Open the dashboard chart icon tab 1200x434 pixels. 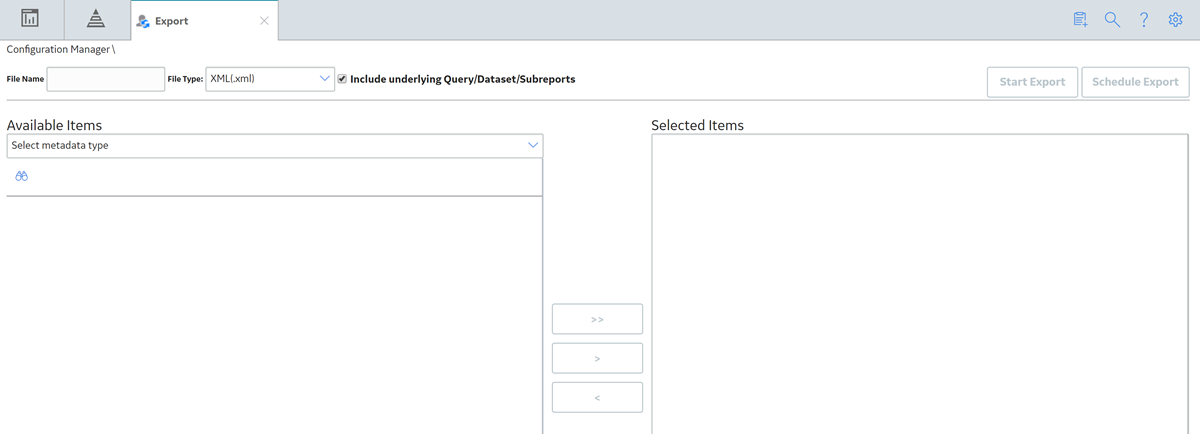pos(31,19)
